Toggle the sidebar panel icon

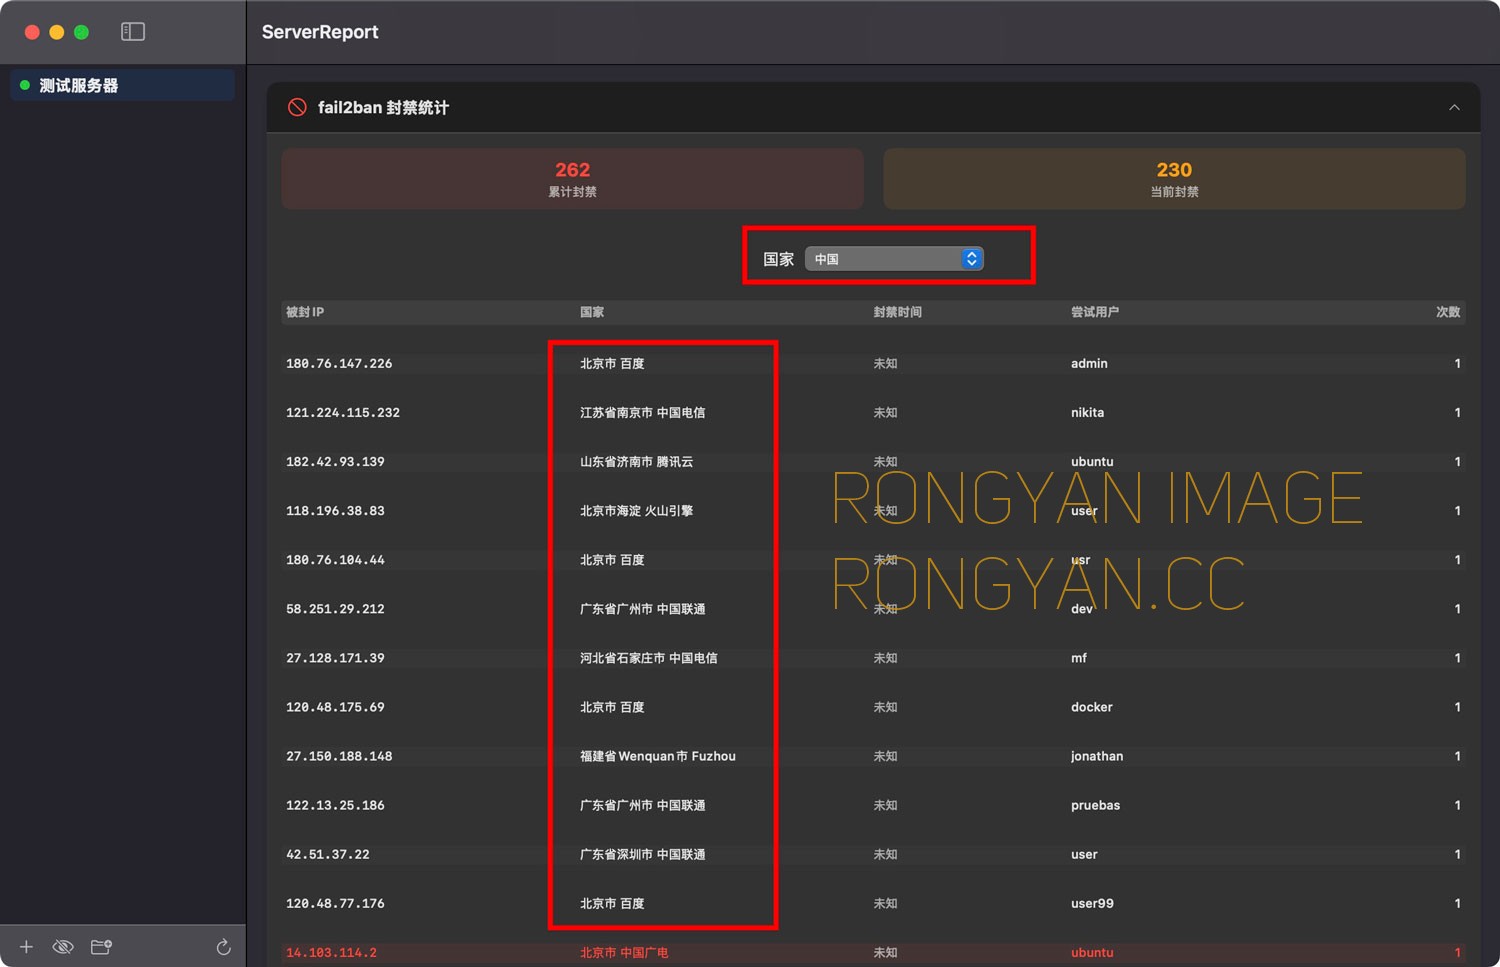click(133, 32)
